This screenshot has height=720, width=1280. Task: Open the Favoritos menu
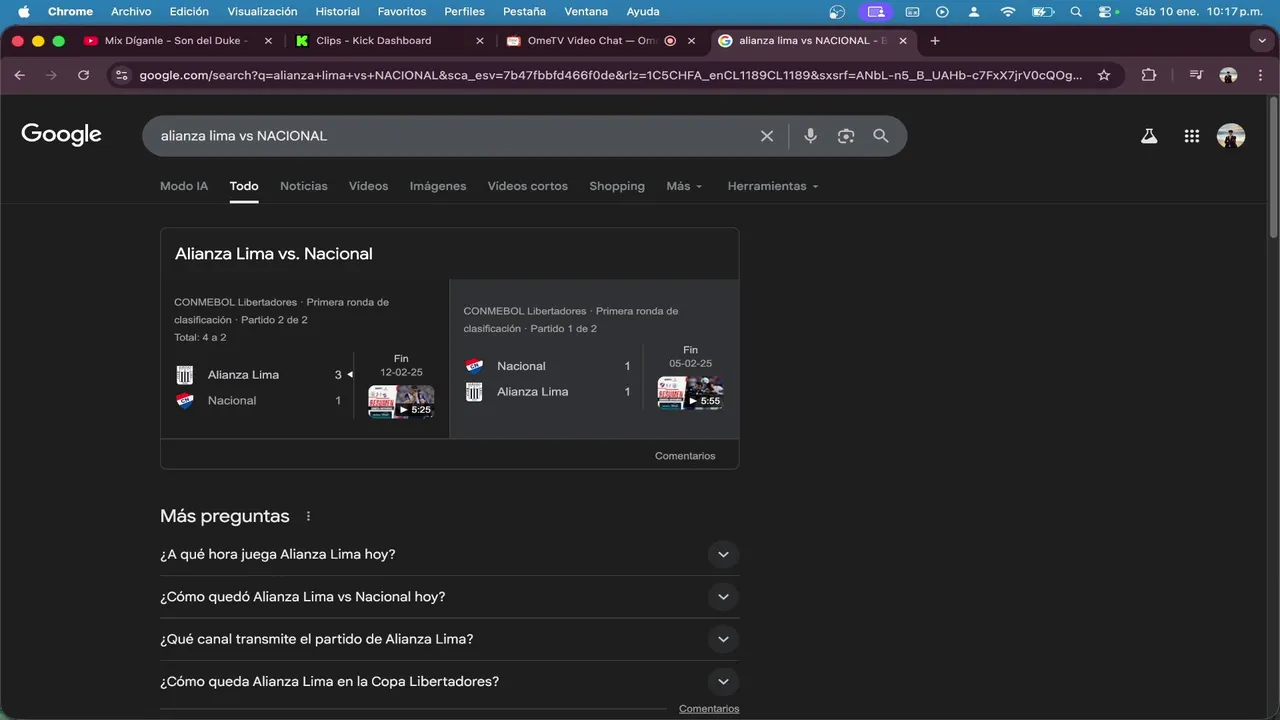(402, 12)
